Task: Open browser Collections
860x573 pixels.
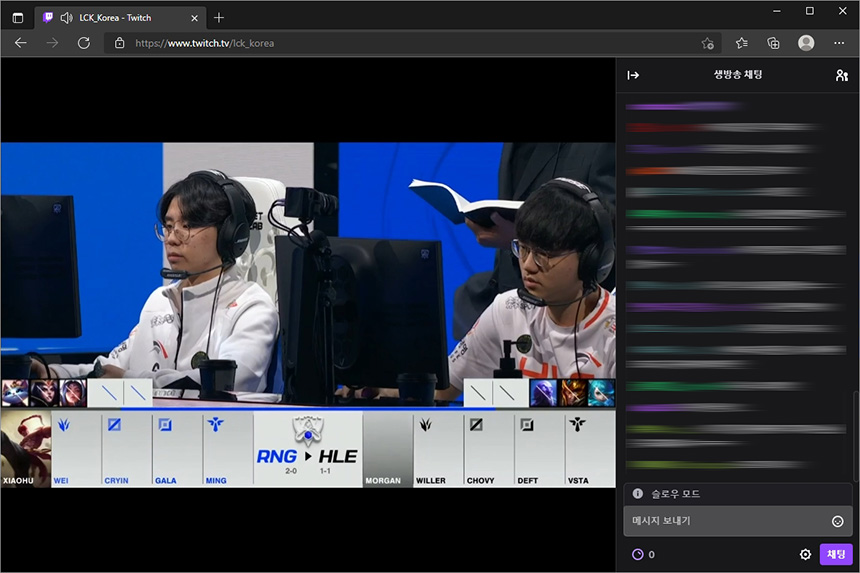Action: (x=773, y=43)
